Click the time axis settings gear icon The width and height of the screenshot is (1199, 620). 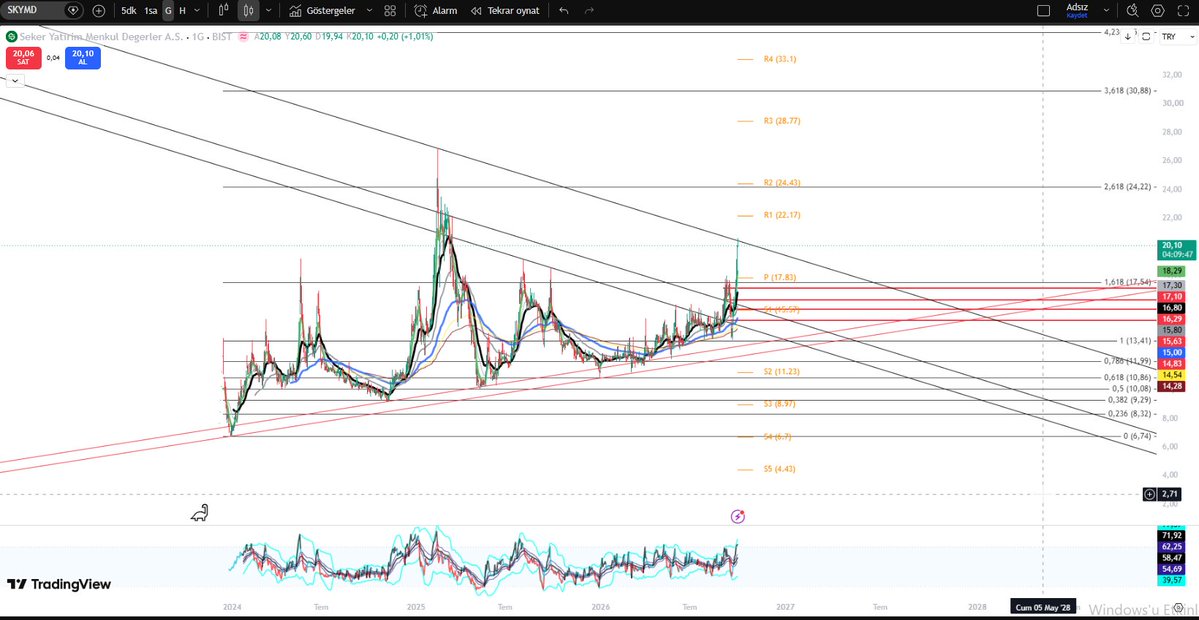tap(1178, 606)
